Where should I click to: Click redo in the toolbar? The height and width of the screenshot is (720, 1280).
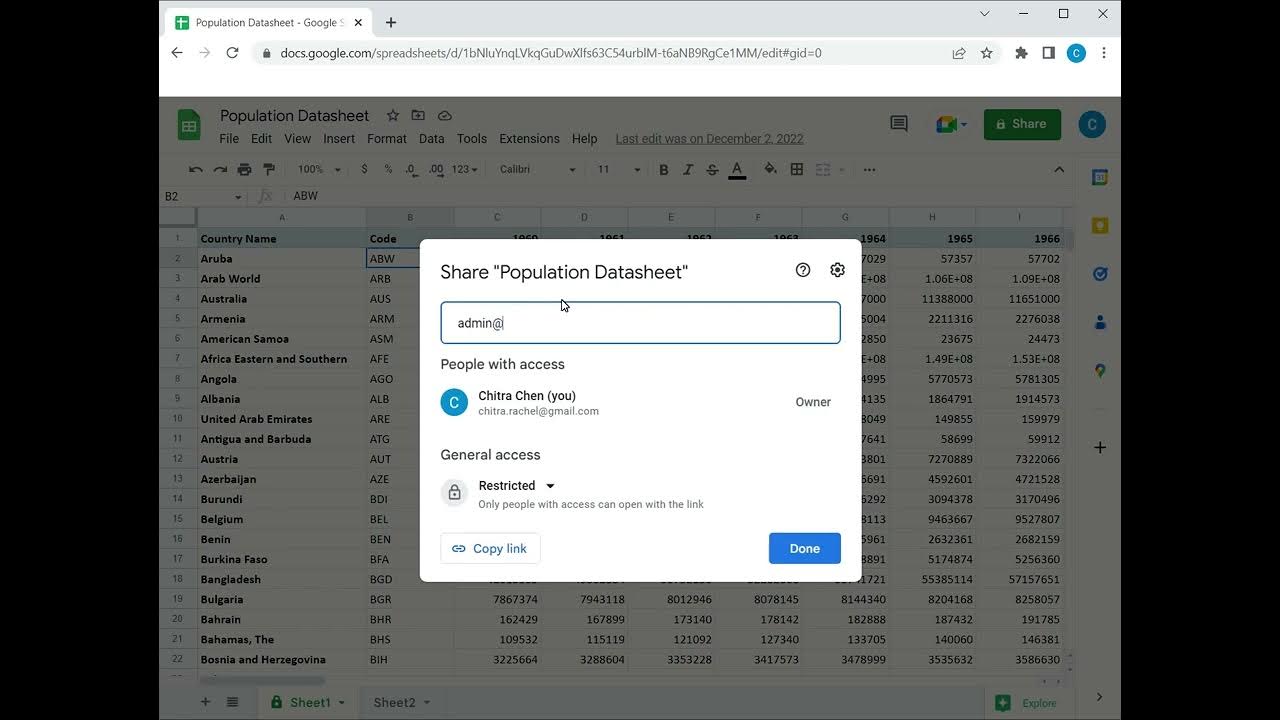coord(220,170)
